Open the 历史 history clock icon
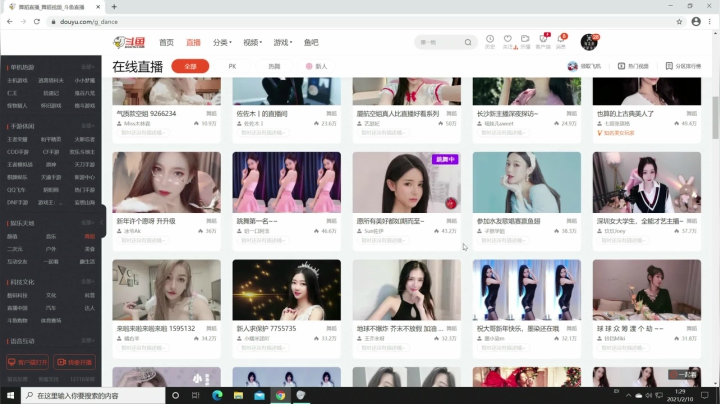 point(490,41)
